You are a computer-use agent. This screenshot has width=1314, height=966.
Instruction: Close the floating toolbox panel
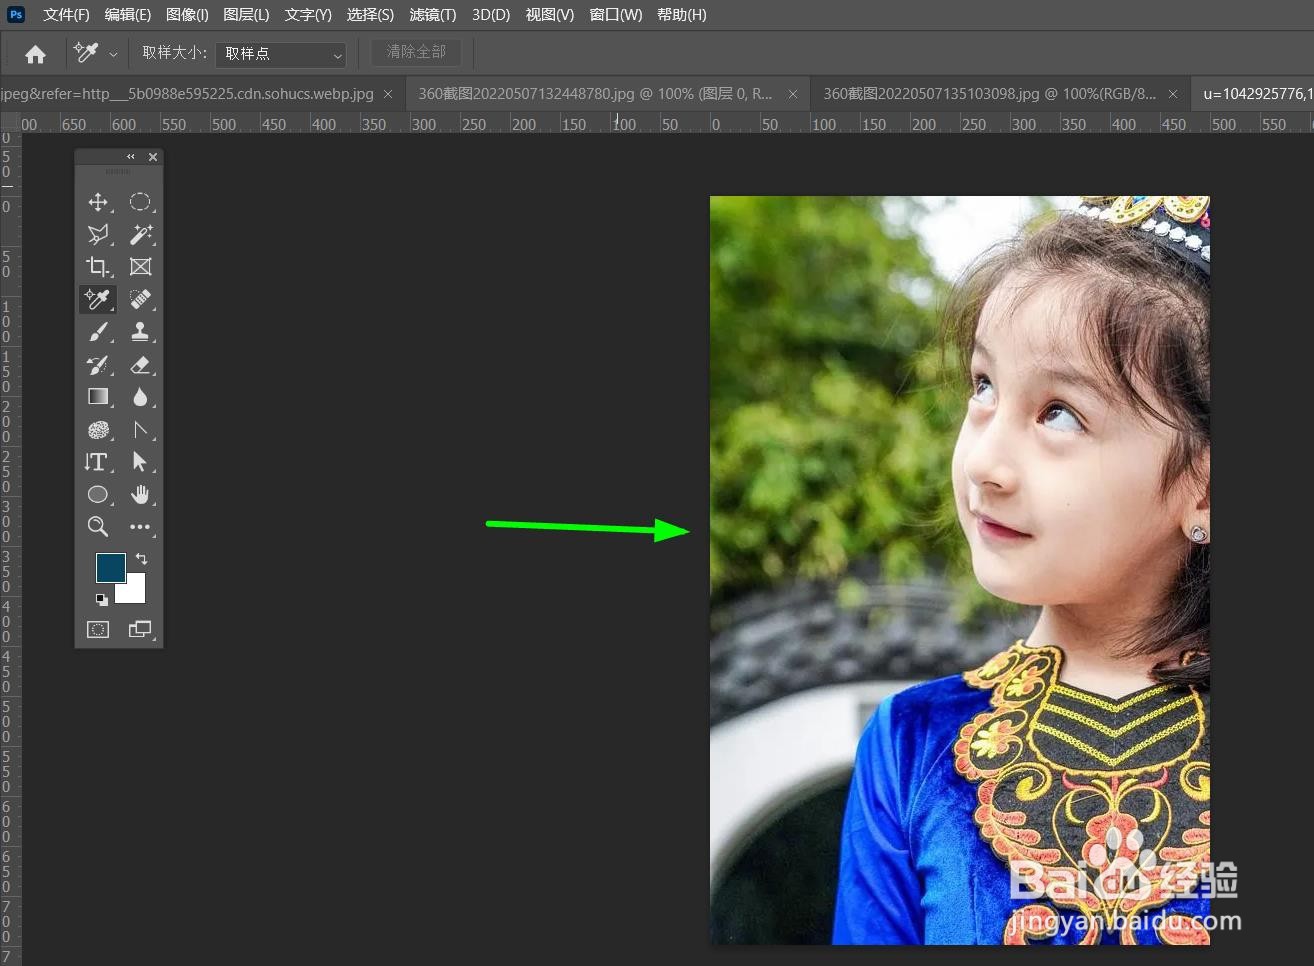pos(153,157)
